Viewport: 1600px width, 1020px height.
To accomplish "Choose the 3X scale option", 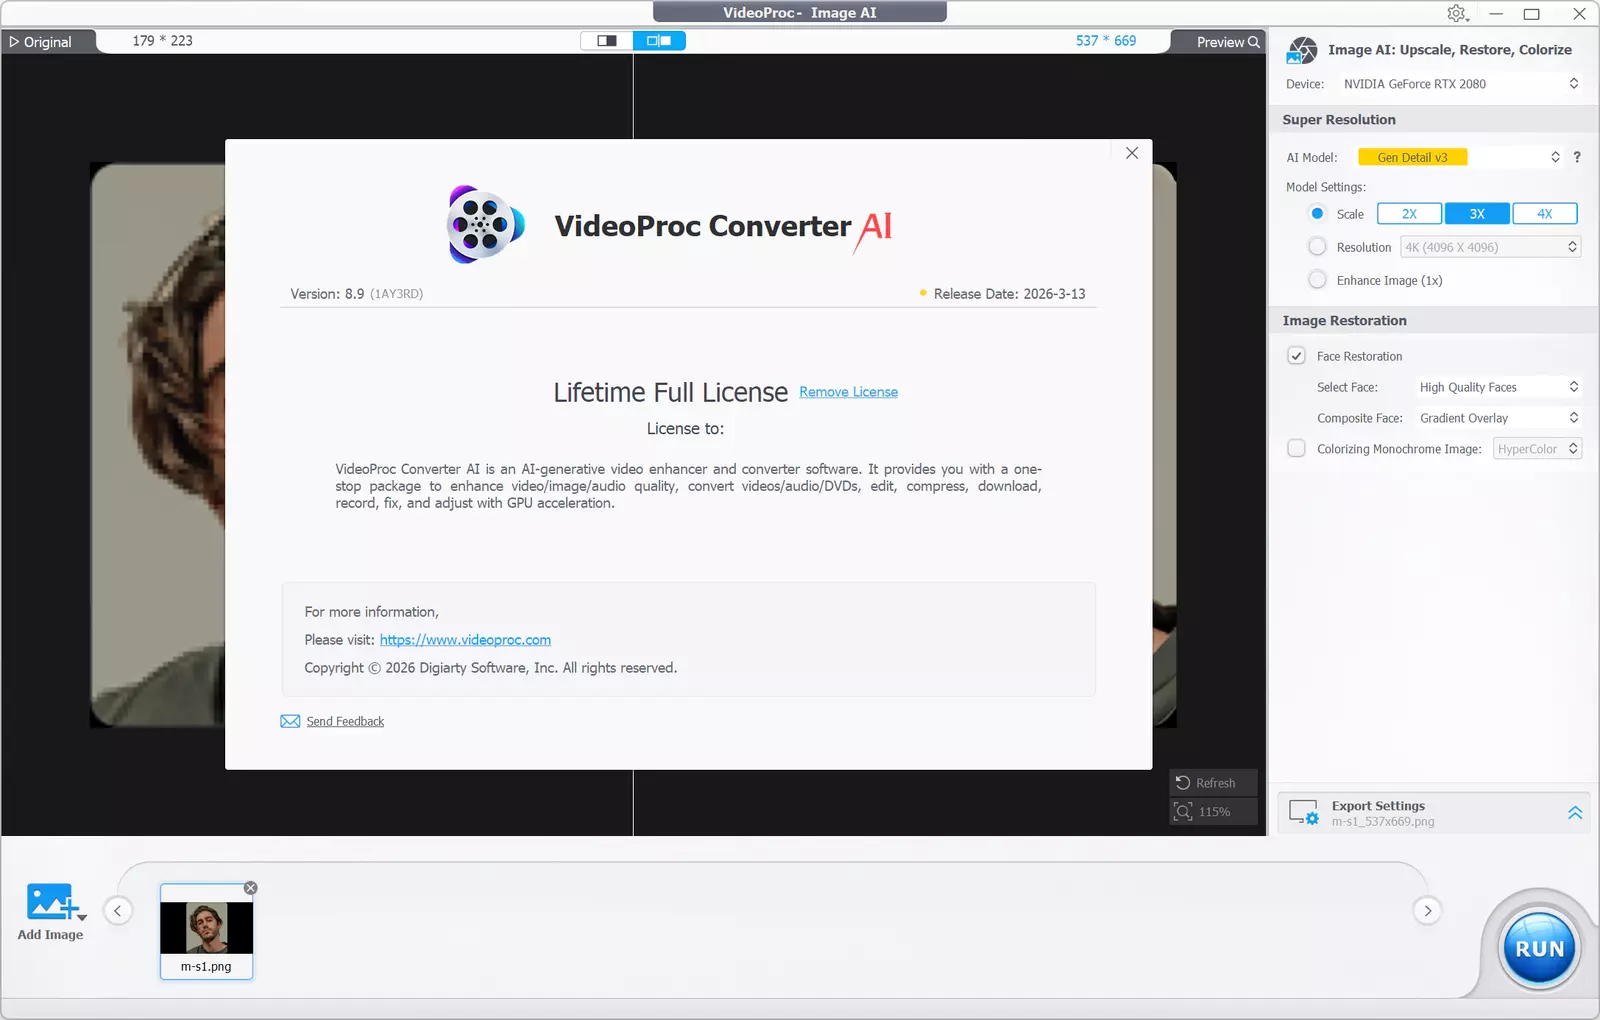I will [1477, 214].
